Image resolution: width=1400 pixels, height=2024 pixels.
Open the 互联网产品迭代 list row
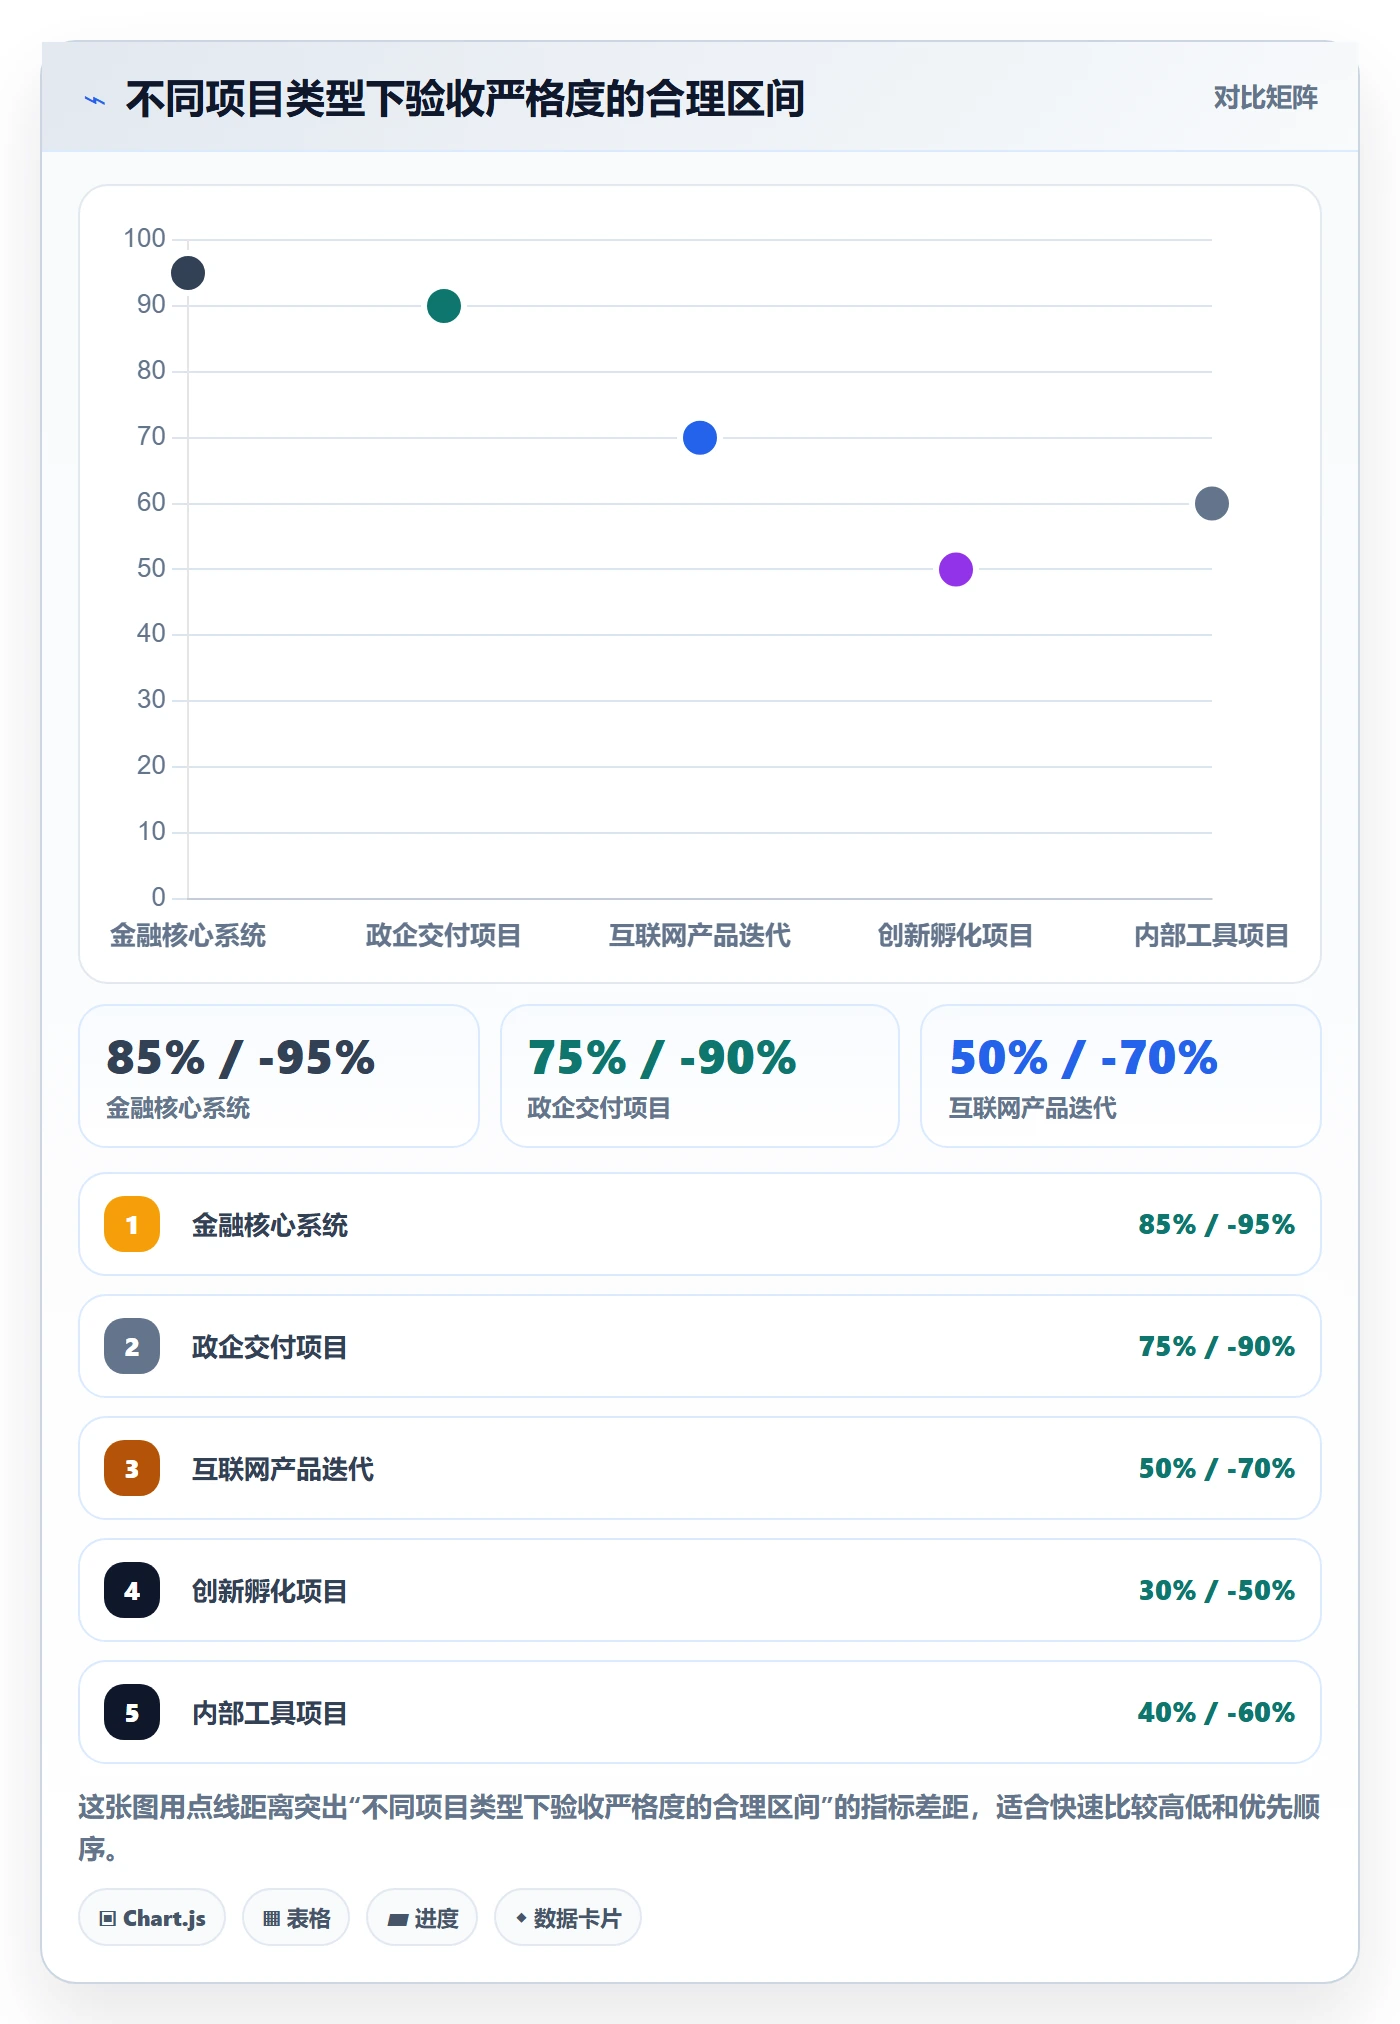pyautogui.click(x=700, y=1468)
